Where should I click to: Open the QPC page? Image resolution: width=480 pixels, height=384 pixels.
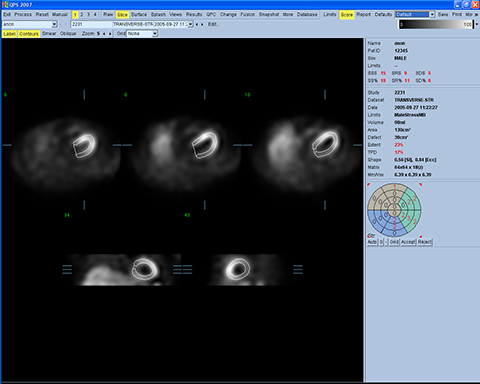(211, 14)
